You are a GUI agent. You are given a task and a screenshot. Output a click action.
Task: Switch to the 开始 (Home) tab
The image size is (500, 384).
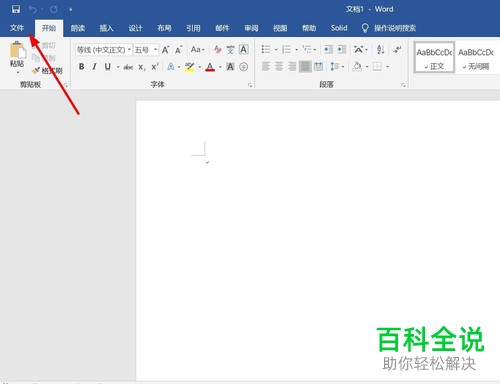[49, 28]
